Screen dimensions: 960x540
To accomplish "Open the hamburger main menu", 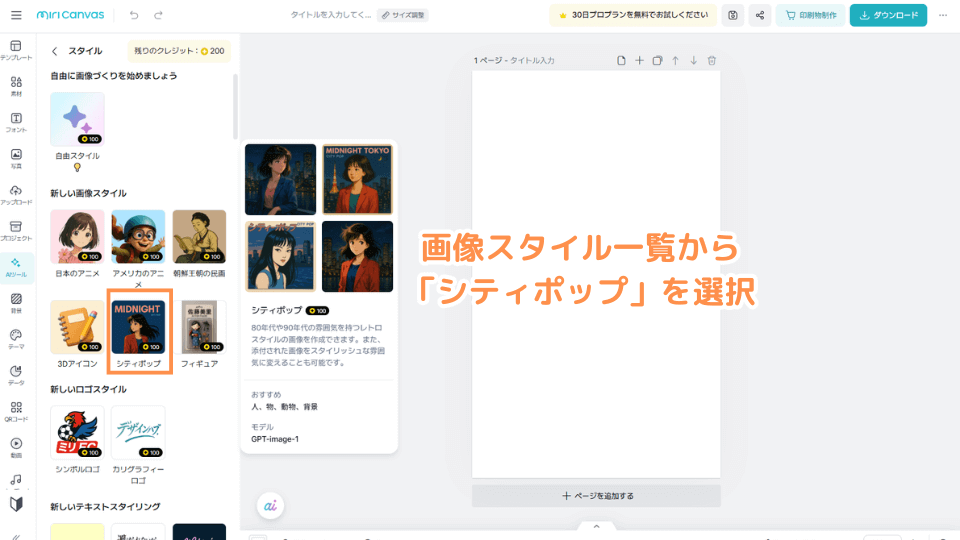I will tap(17, 15).
